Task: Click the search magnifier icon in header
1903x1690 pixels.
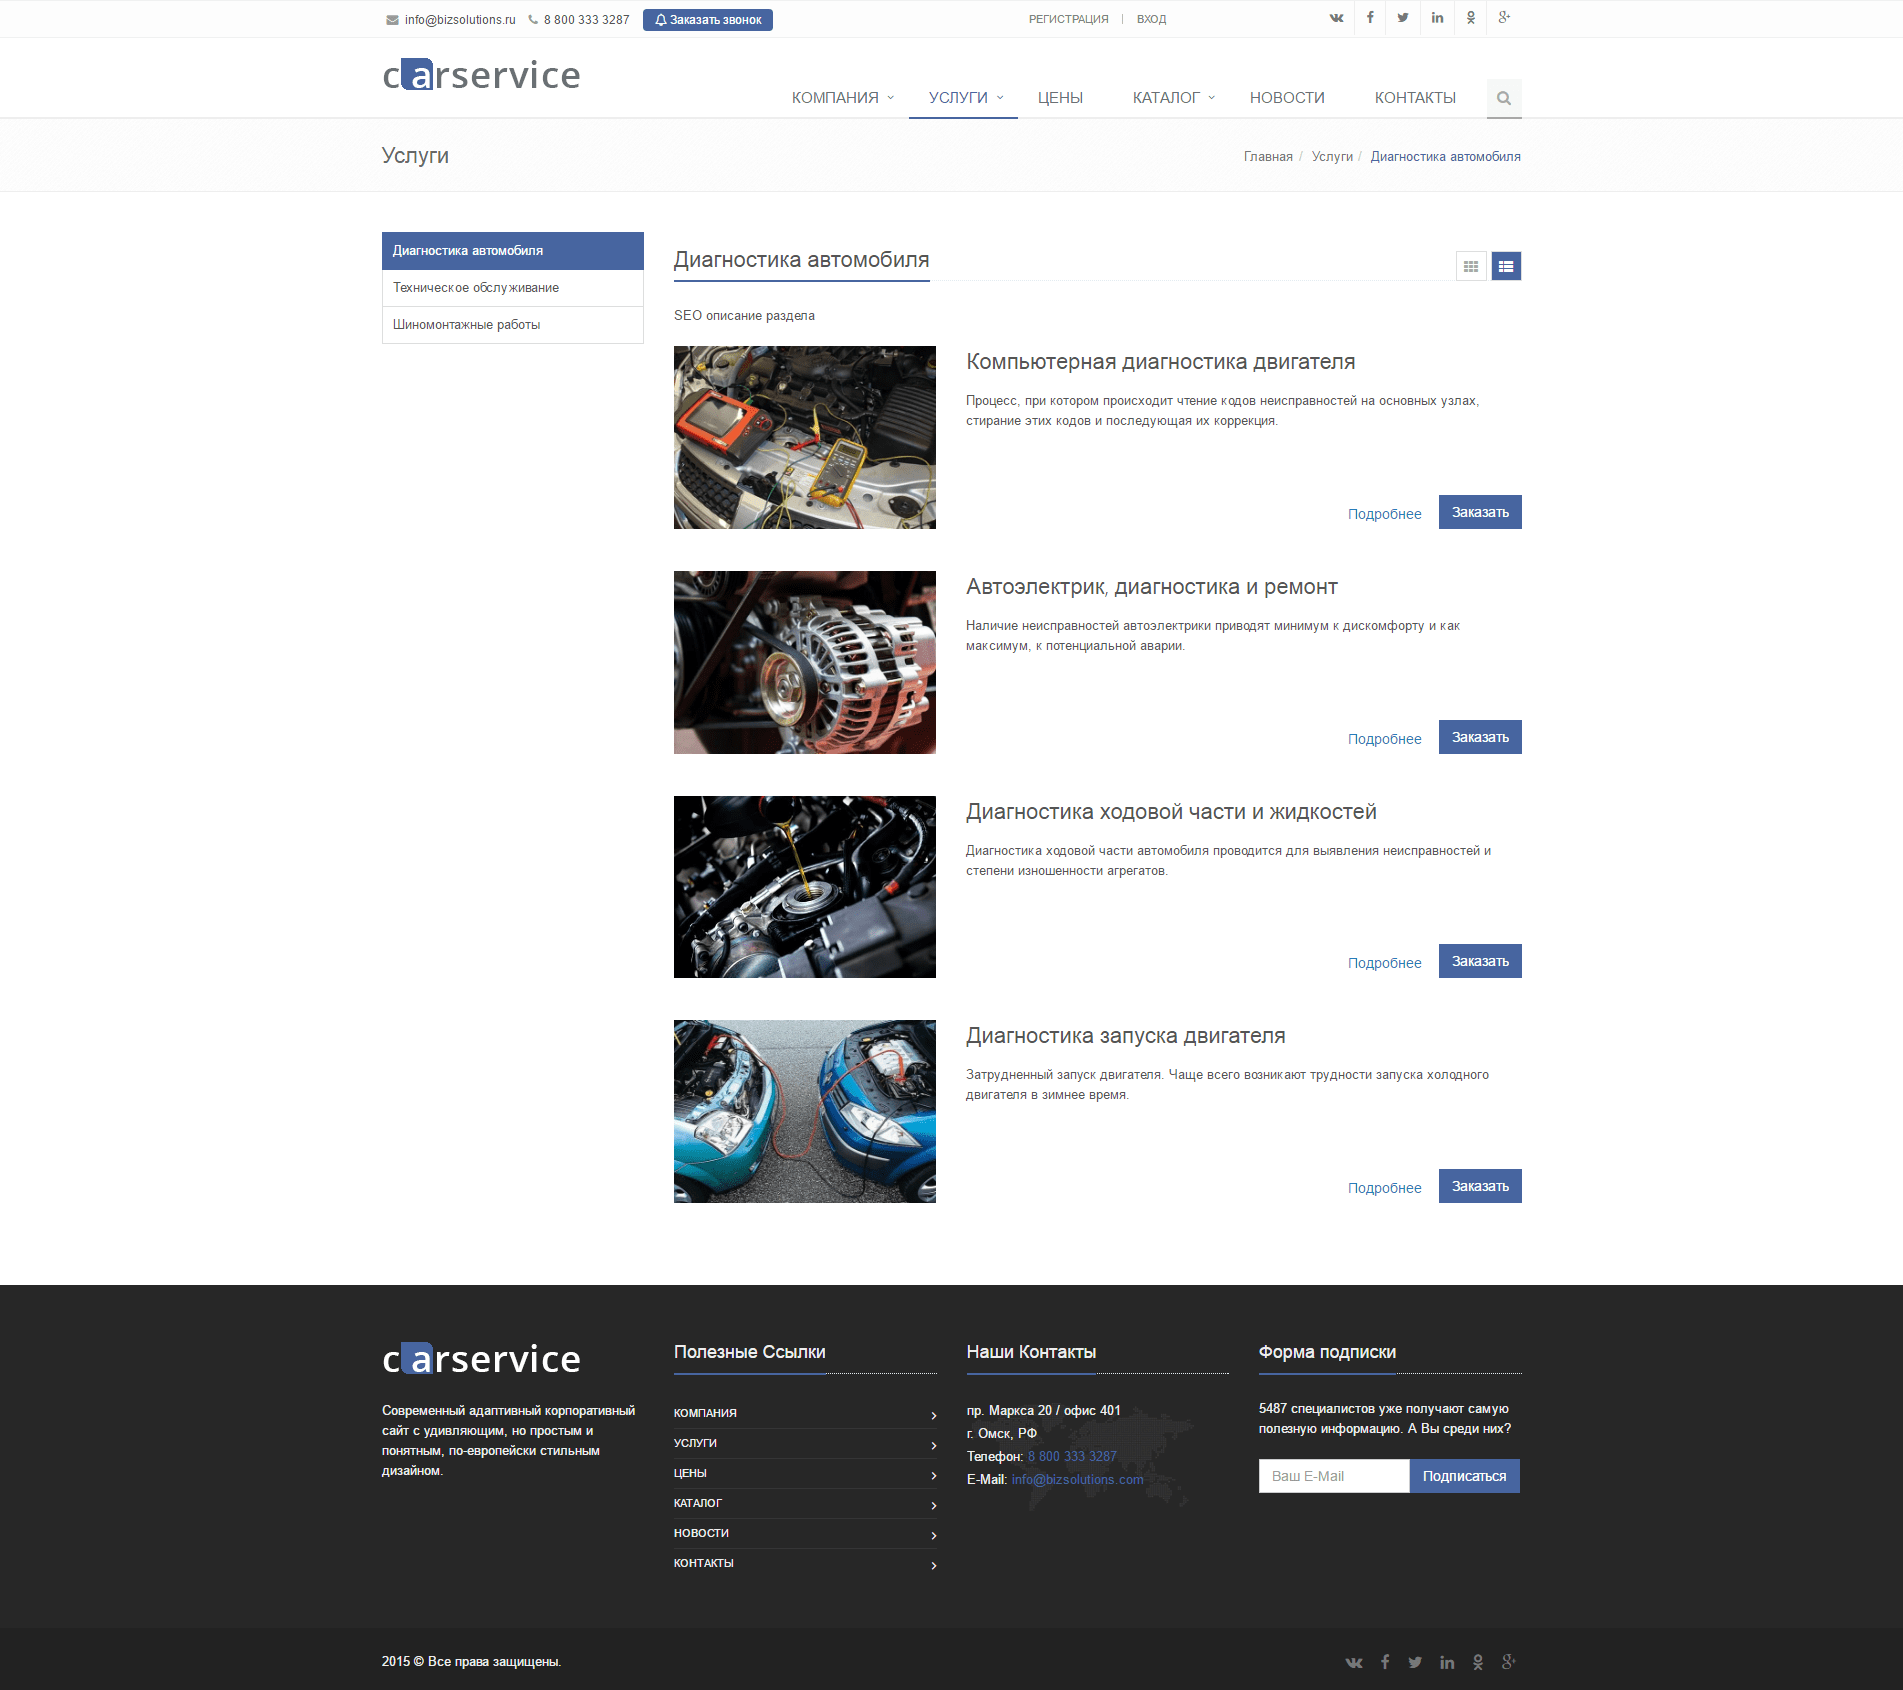Action: click(x=1503, y=98)
